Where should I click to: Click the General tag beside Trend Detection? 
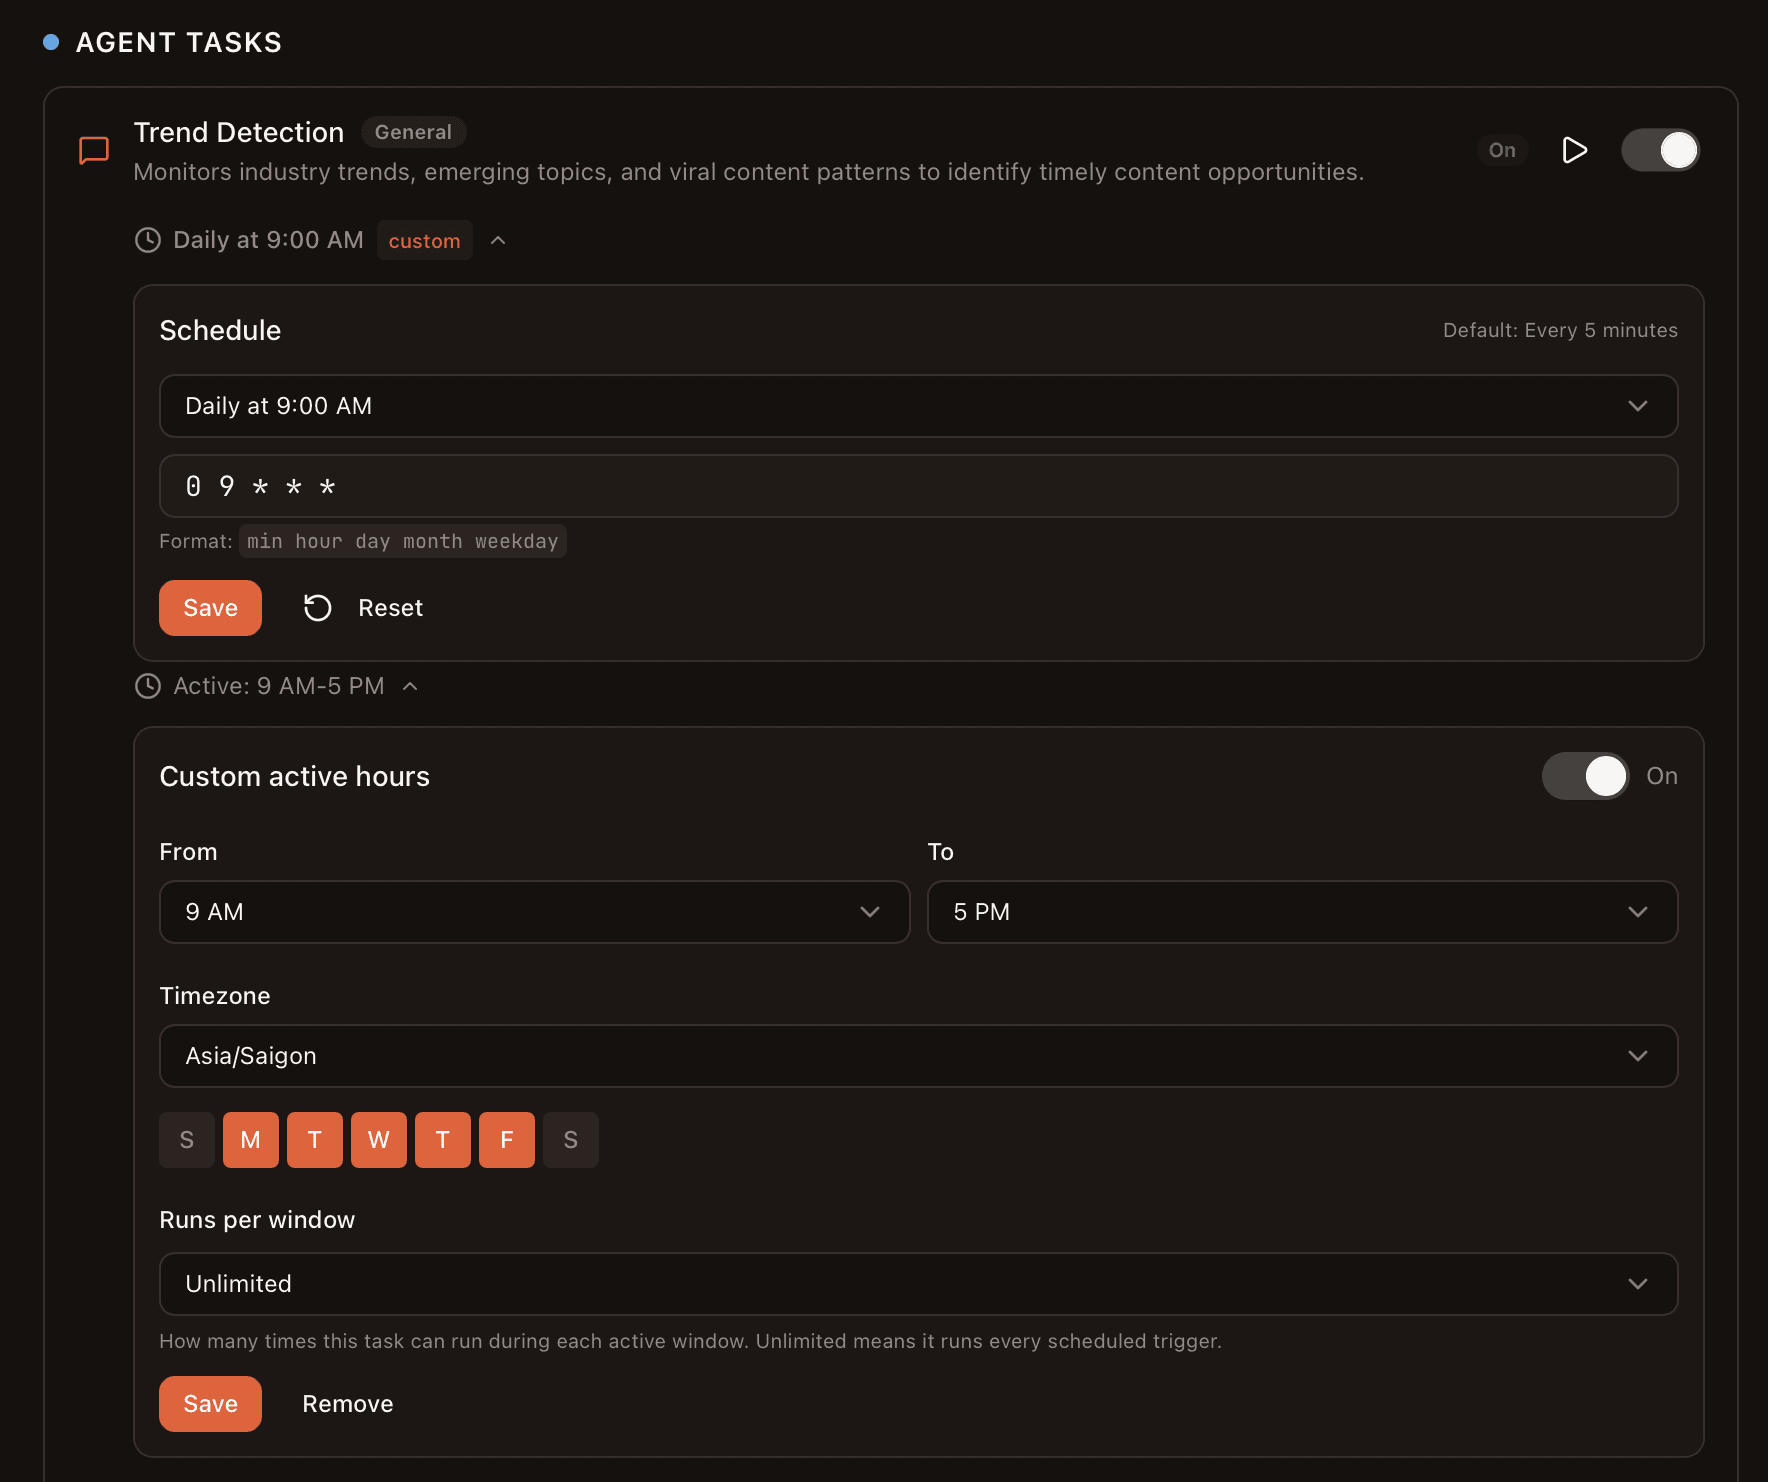point(413,132)
